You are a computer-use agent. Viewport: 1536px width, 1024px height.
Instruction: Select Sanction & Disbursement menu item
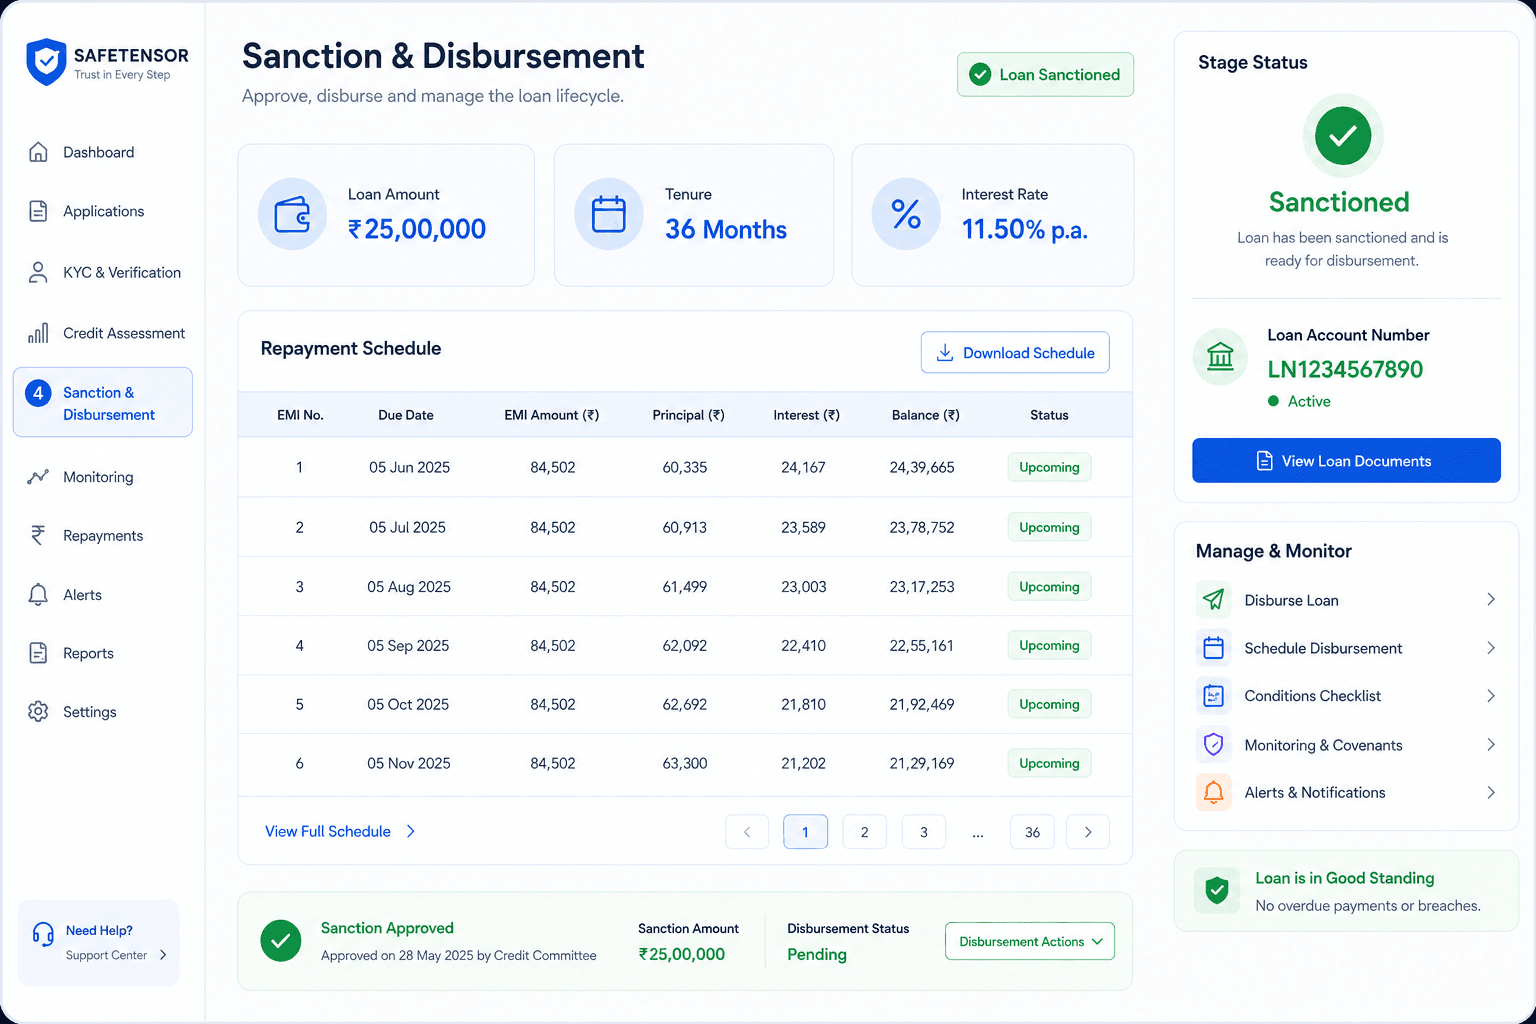click(103, 402)
